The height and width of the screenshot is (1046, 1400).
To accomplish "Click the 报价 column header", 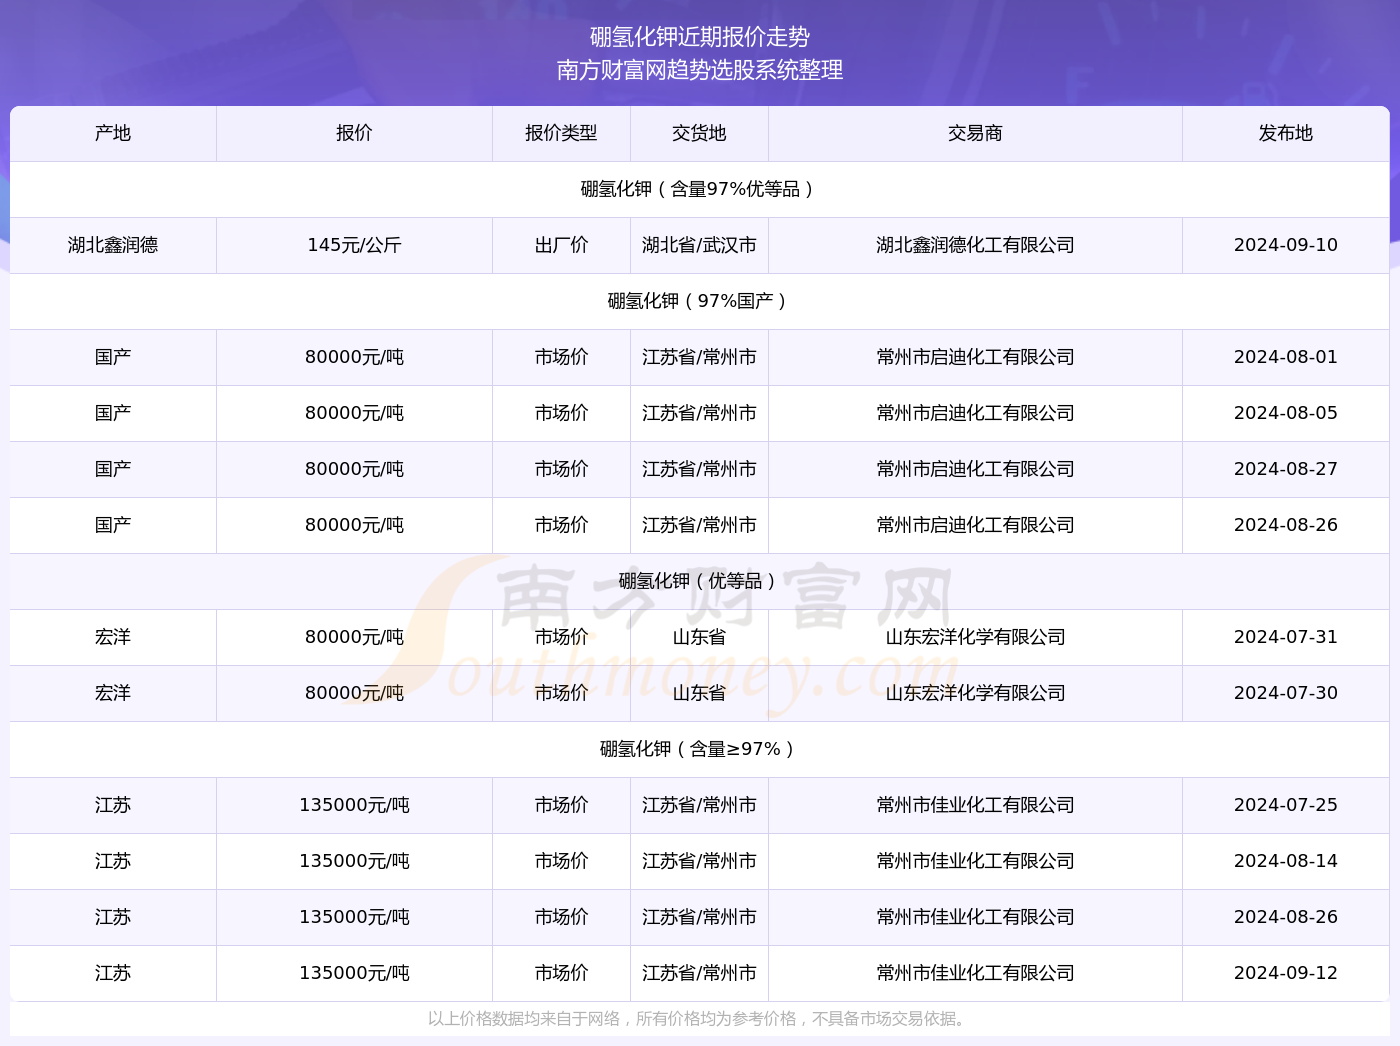I will [x=354, y=133].
